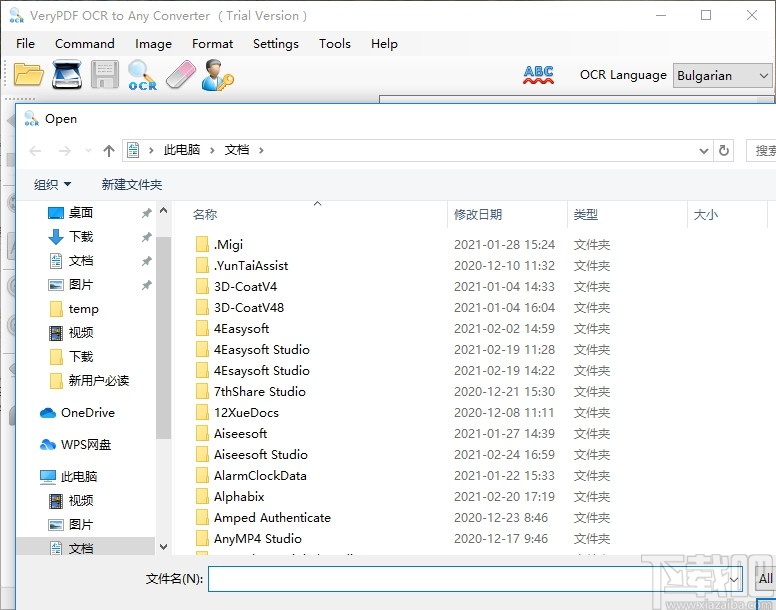Sort by 修改日期 column header
Screen dimensions: 776x610
(478, 215)
